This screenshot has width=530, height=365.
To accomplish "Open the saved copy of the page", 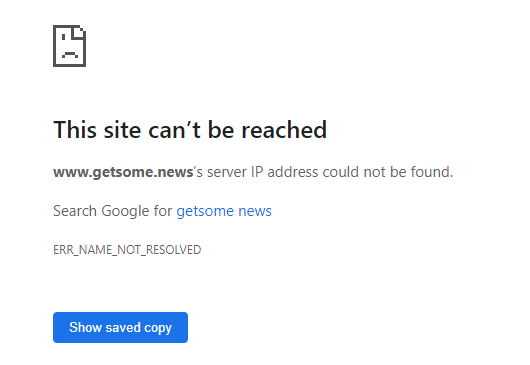I will [120, 327].
